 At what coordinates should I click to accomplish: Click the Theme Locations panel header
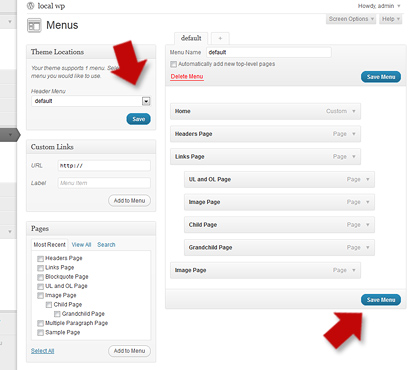click(x=91, y=52)
